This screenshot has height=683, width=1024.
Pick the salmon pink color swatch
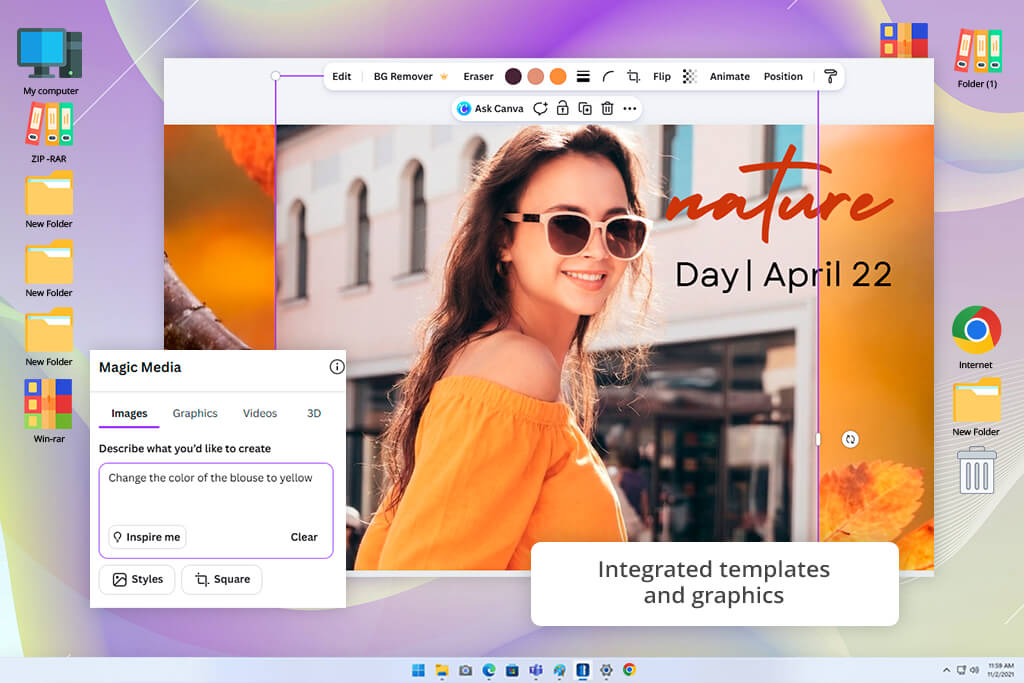536,76
